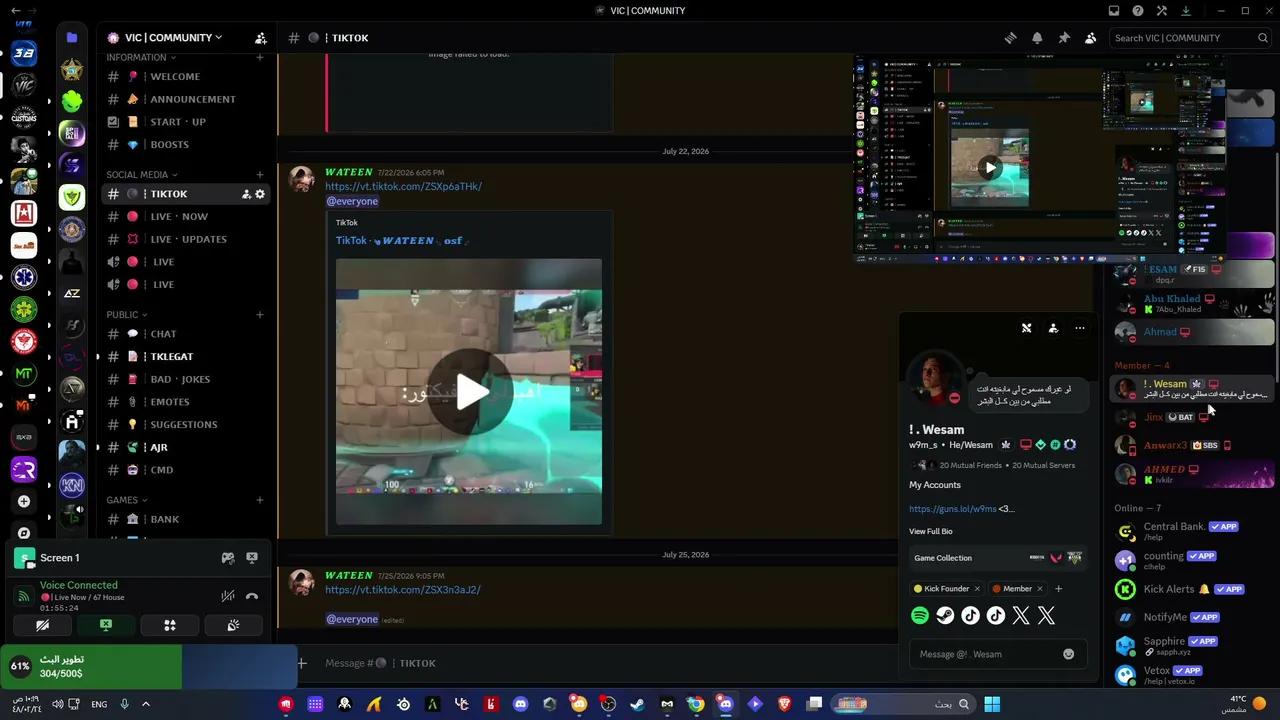Open voice connection signal details
Image resolution: width=1280 pixels, height=720 pixels.
24,596
